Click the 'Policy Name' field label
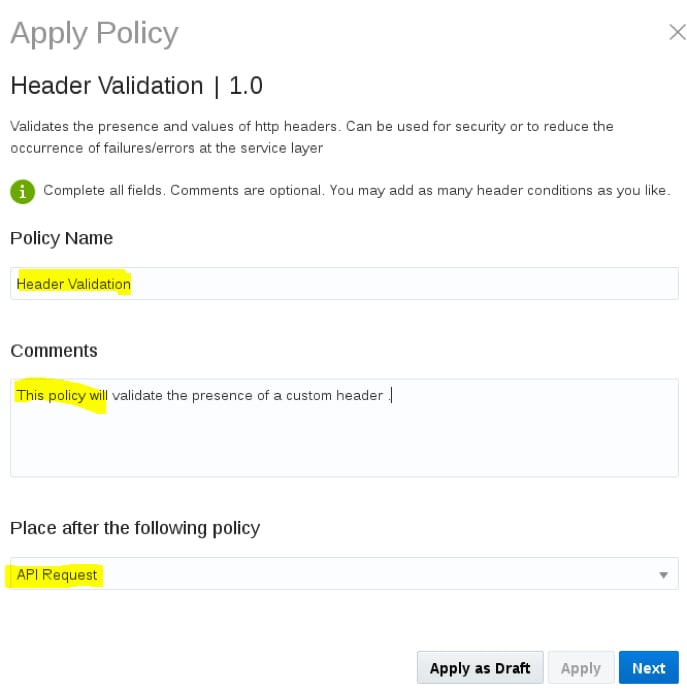This screenshot has height=691, width=687. tap(62, 238)
